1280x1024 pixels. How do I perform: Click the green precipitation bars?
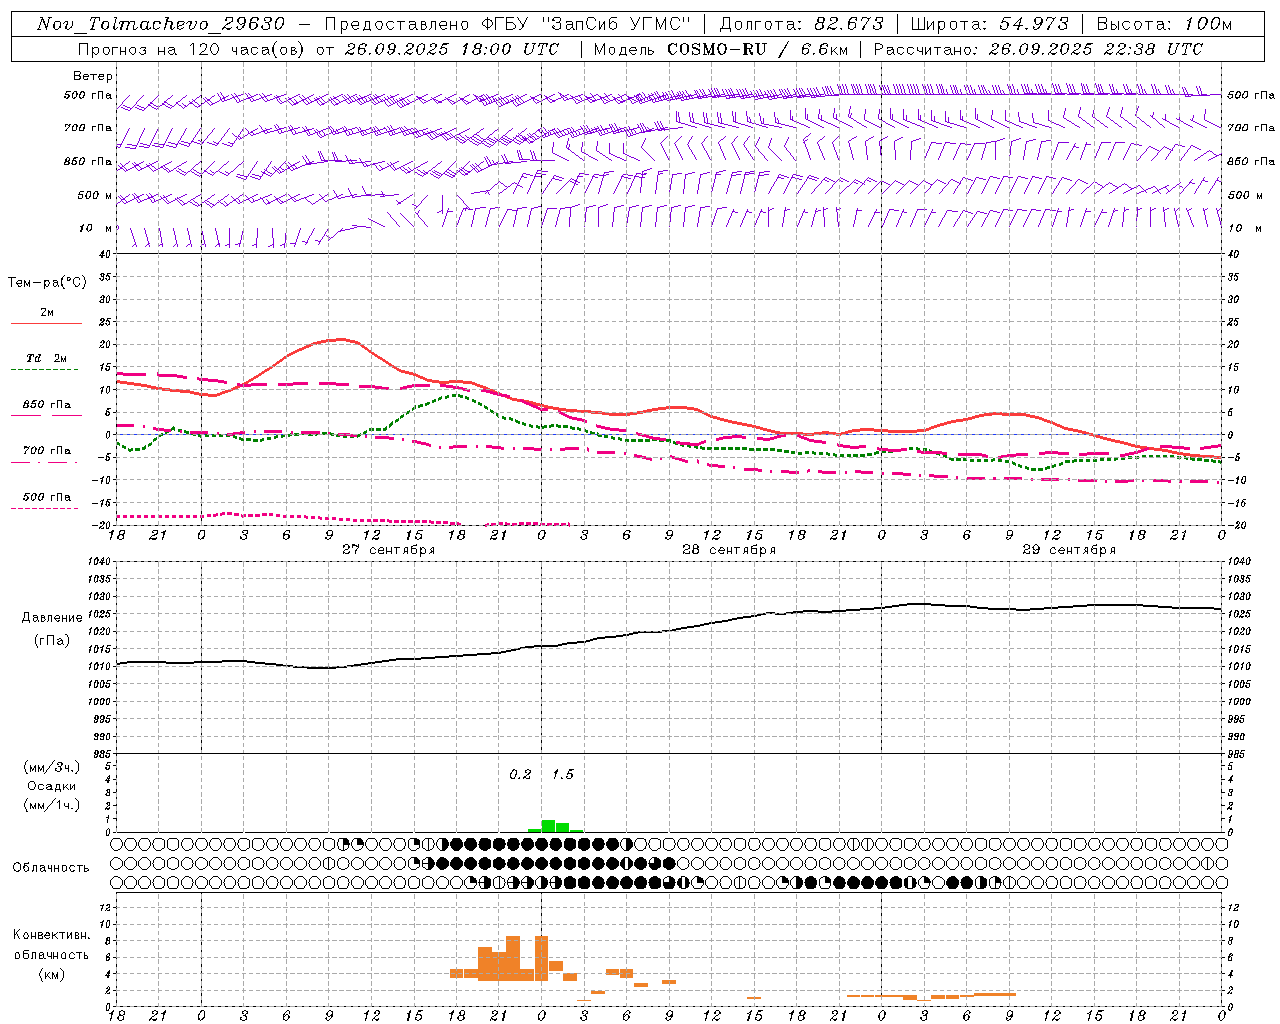[555, 826]
